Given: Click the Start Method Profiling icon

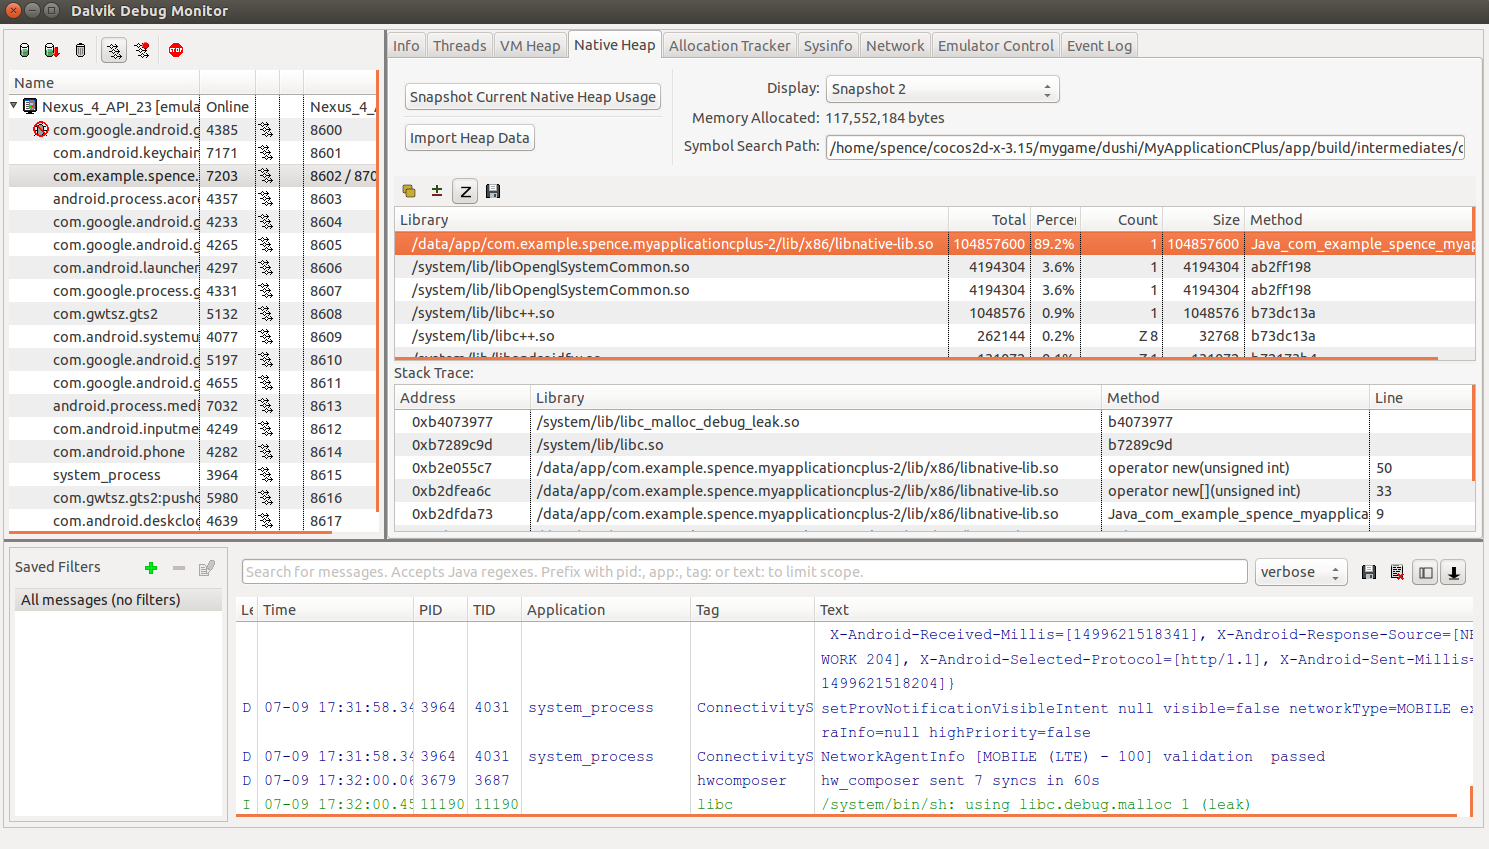Looking at the screenshot, I should (x=143, y=50).
